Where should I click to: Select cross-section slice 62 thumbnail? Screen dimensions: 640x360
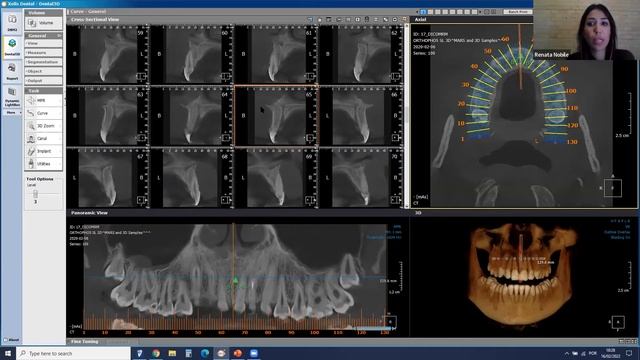(x=361, y=55)
